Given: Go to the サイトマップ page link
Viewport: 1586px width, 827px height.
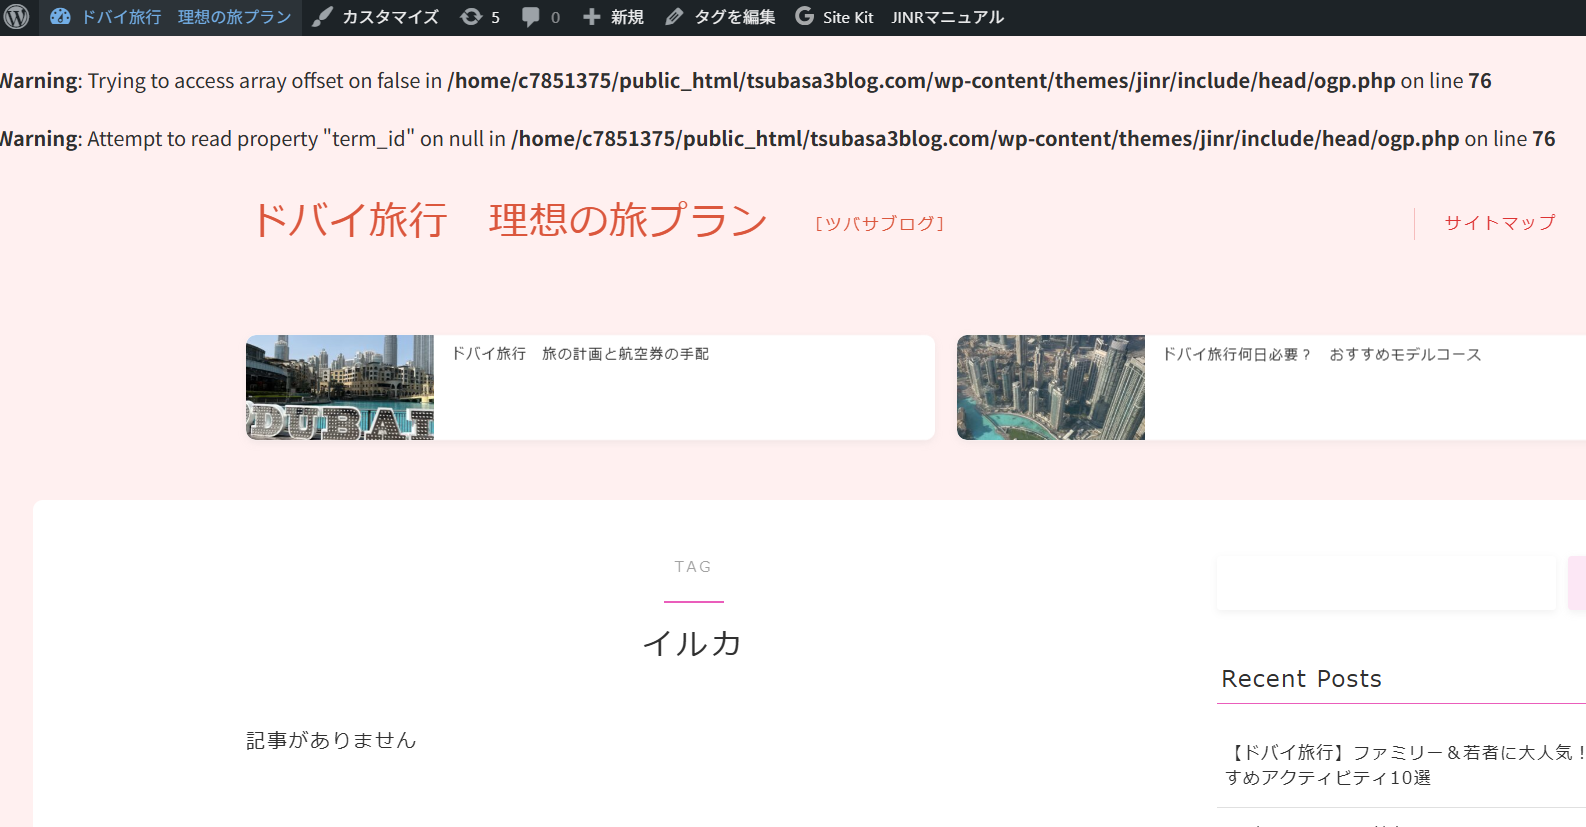Looking at the screenshot, I should tap(1499, 223).
